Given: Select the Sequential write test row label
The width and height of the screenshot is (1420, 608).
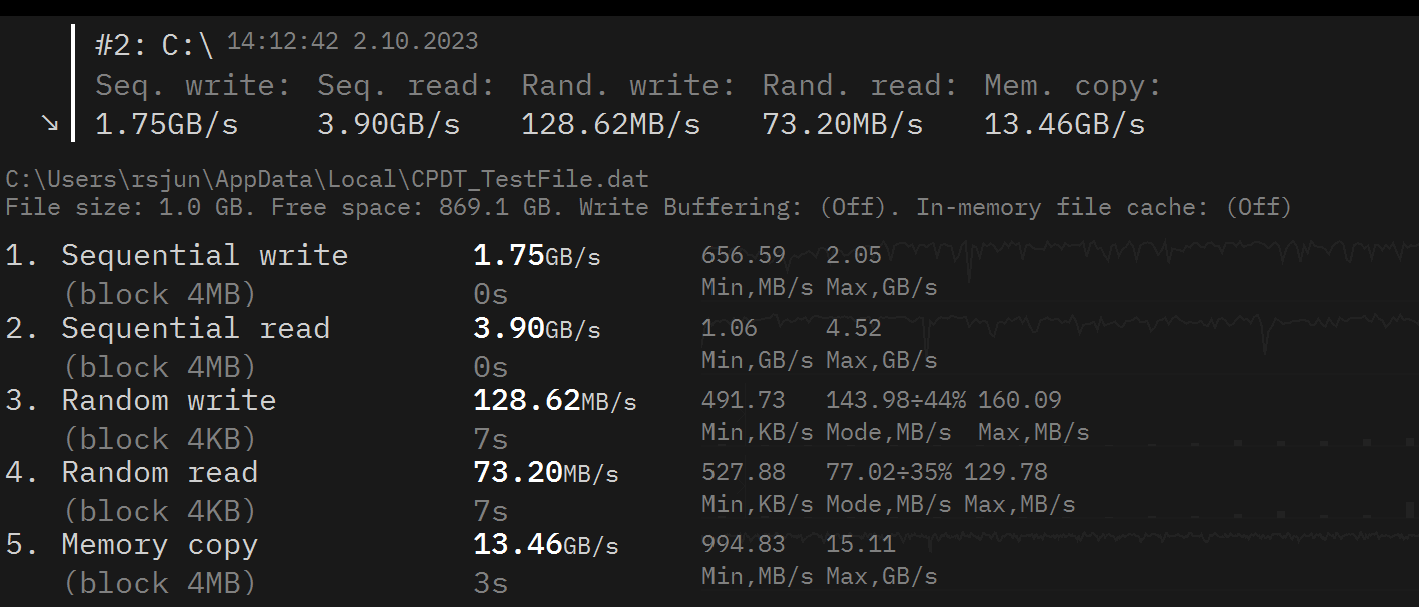Looking at the screenshot, I should click(204, 255).
